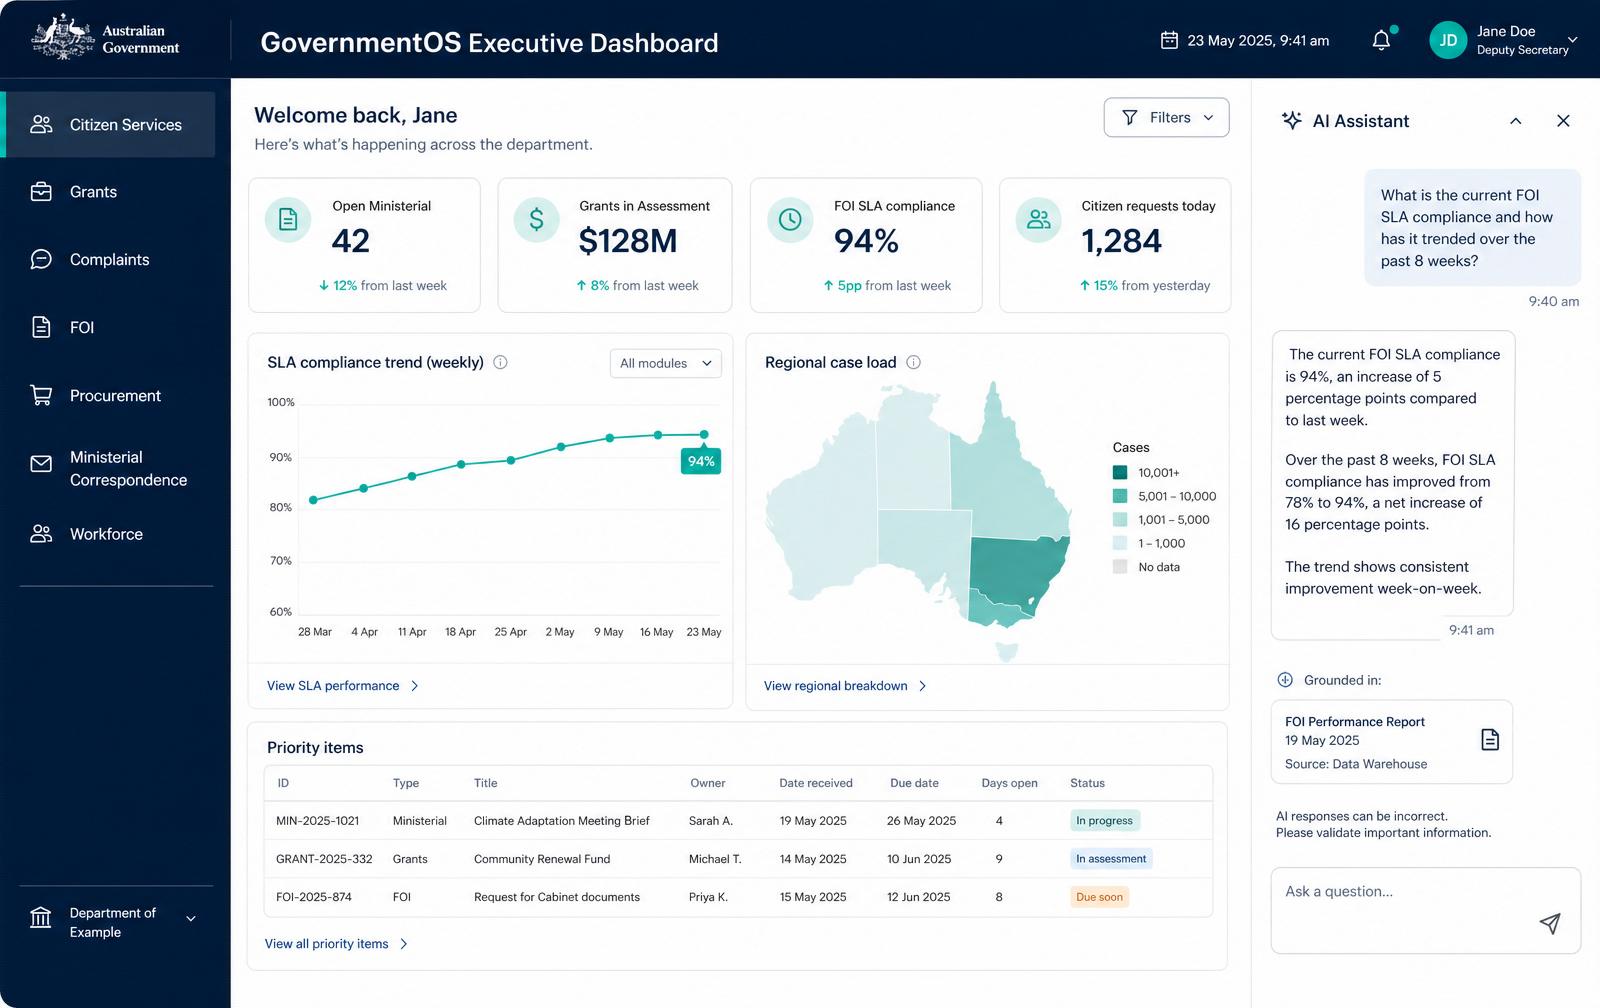
Task: Click Community Renewal Fund title
Action: tap(541, 858)
